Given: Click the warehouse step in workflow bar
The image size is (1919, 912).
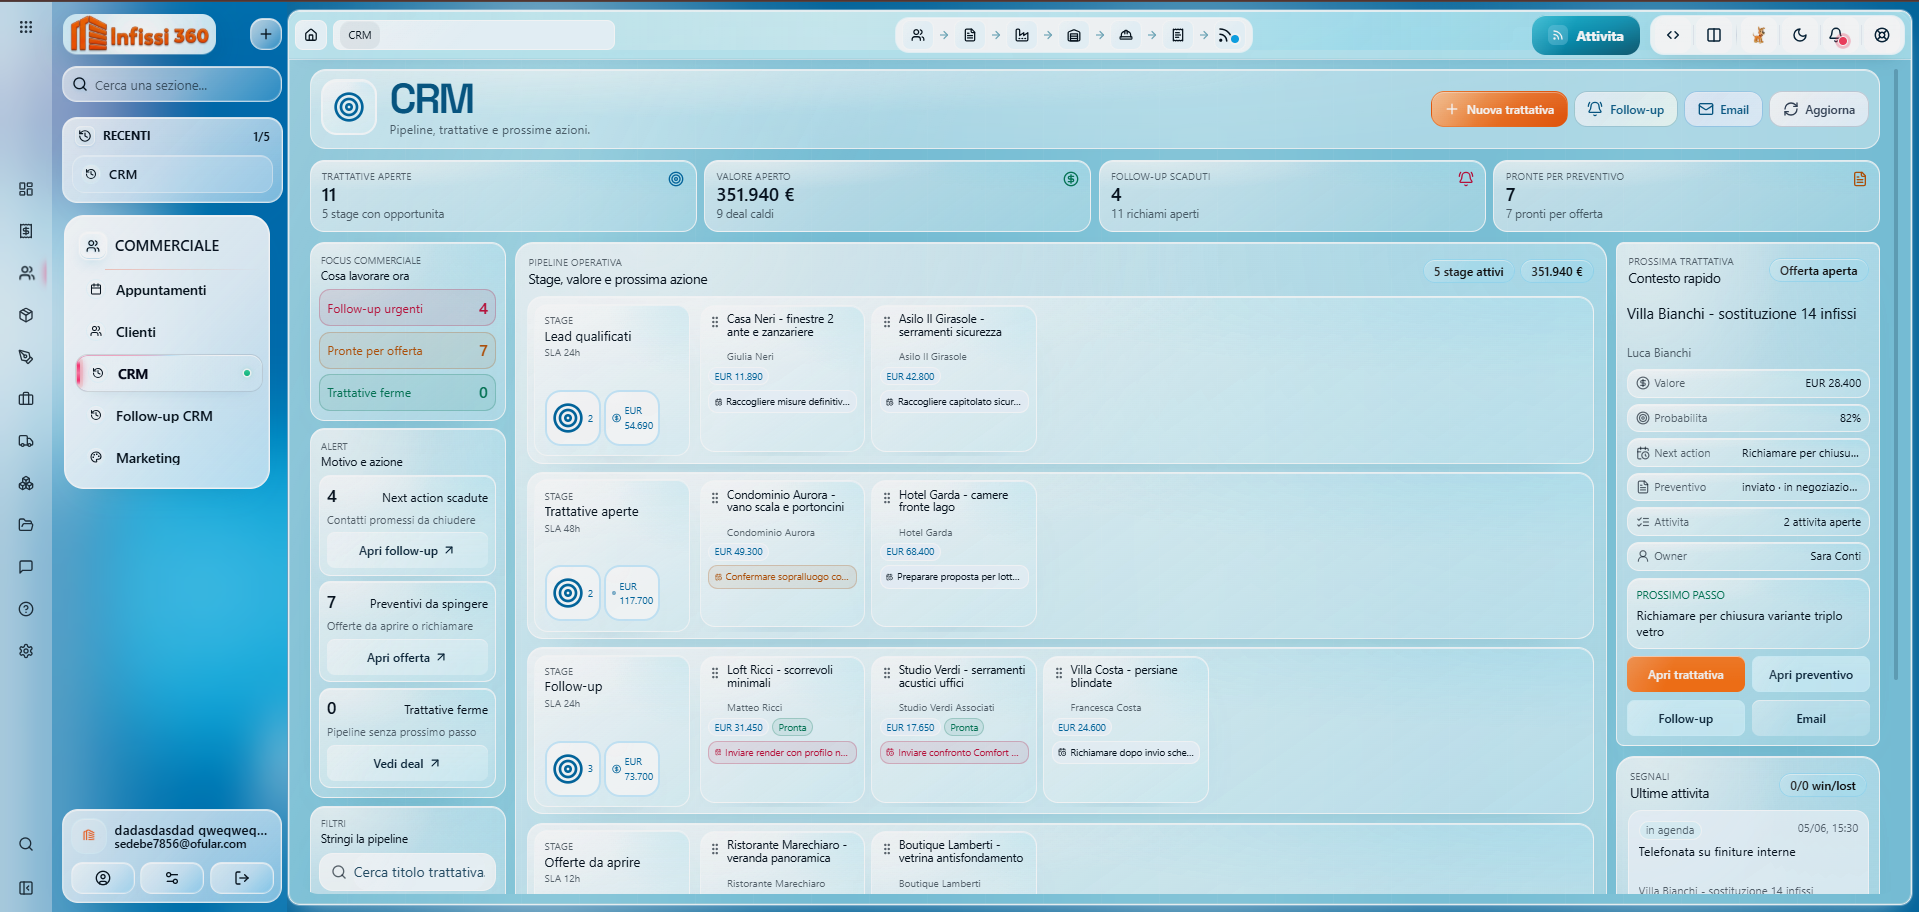Looking at the screenshot, I should pos(1074,35).
